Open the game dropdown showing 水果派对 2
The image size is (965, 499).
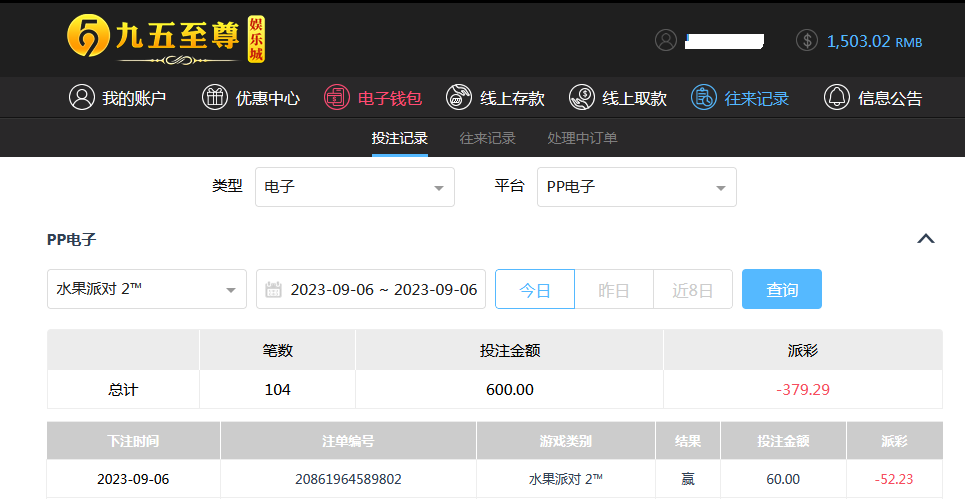coord(147,289)
